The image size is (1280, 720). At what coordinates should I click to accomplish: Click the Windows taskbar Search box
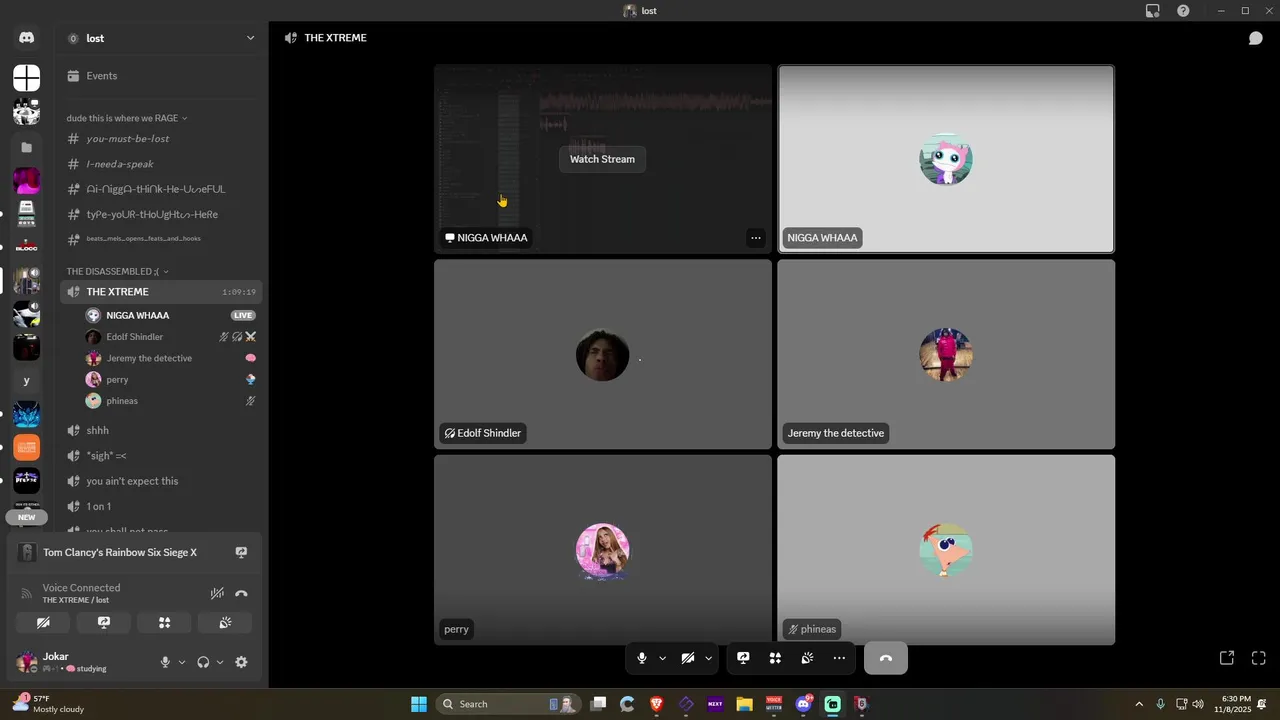point(508,704)
